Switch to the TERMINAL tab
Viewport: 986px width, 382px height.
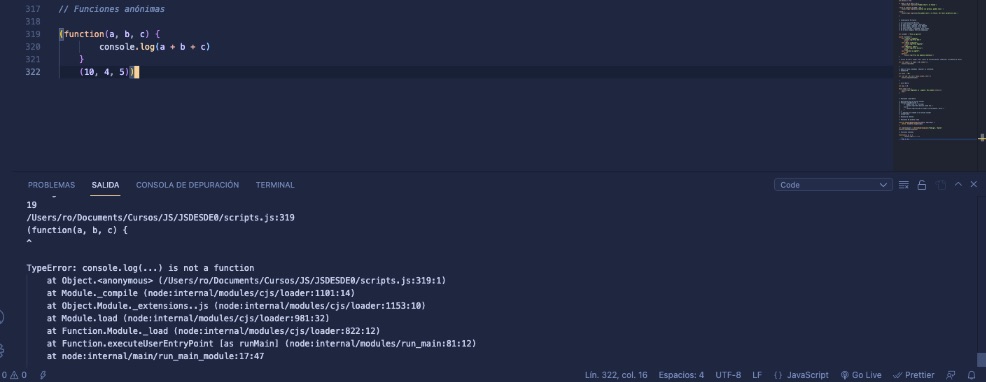click(275, 185)
